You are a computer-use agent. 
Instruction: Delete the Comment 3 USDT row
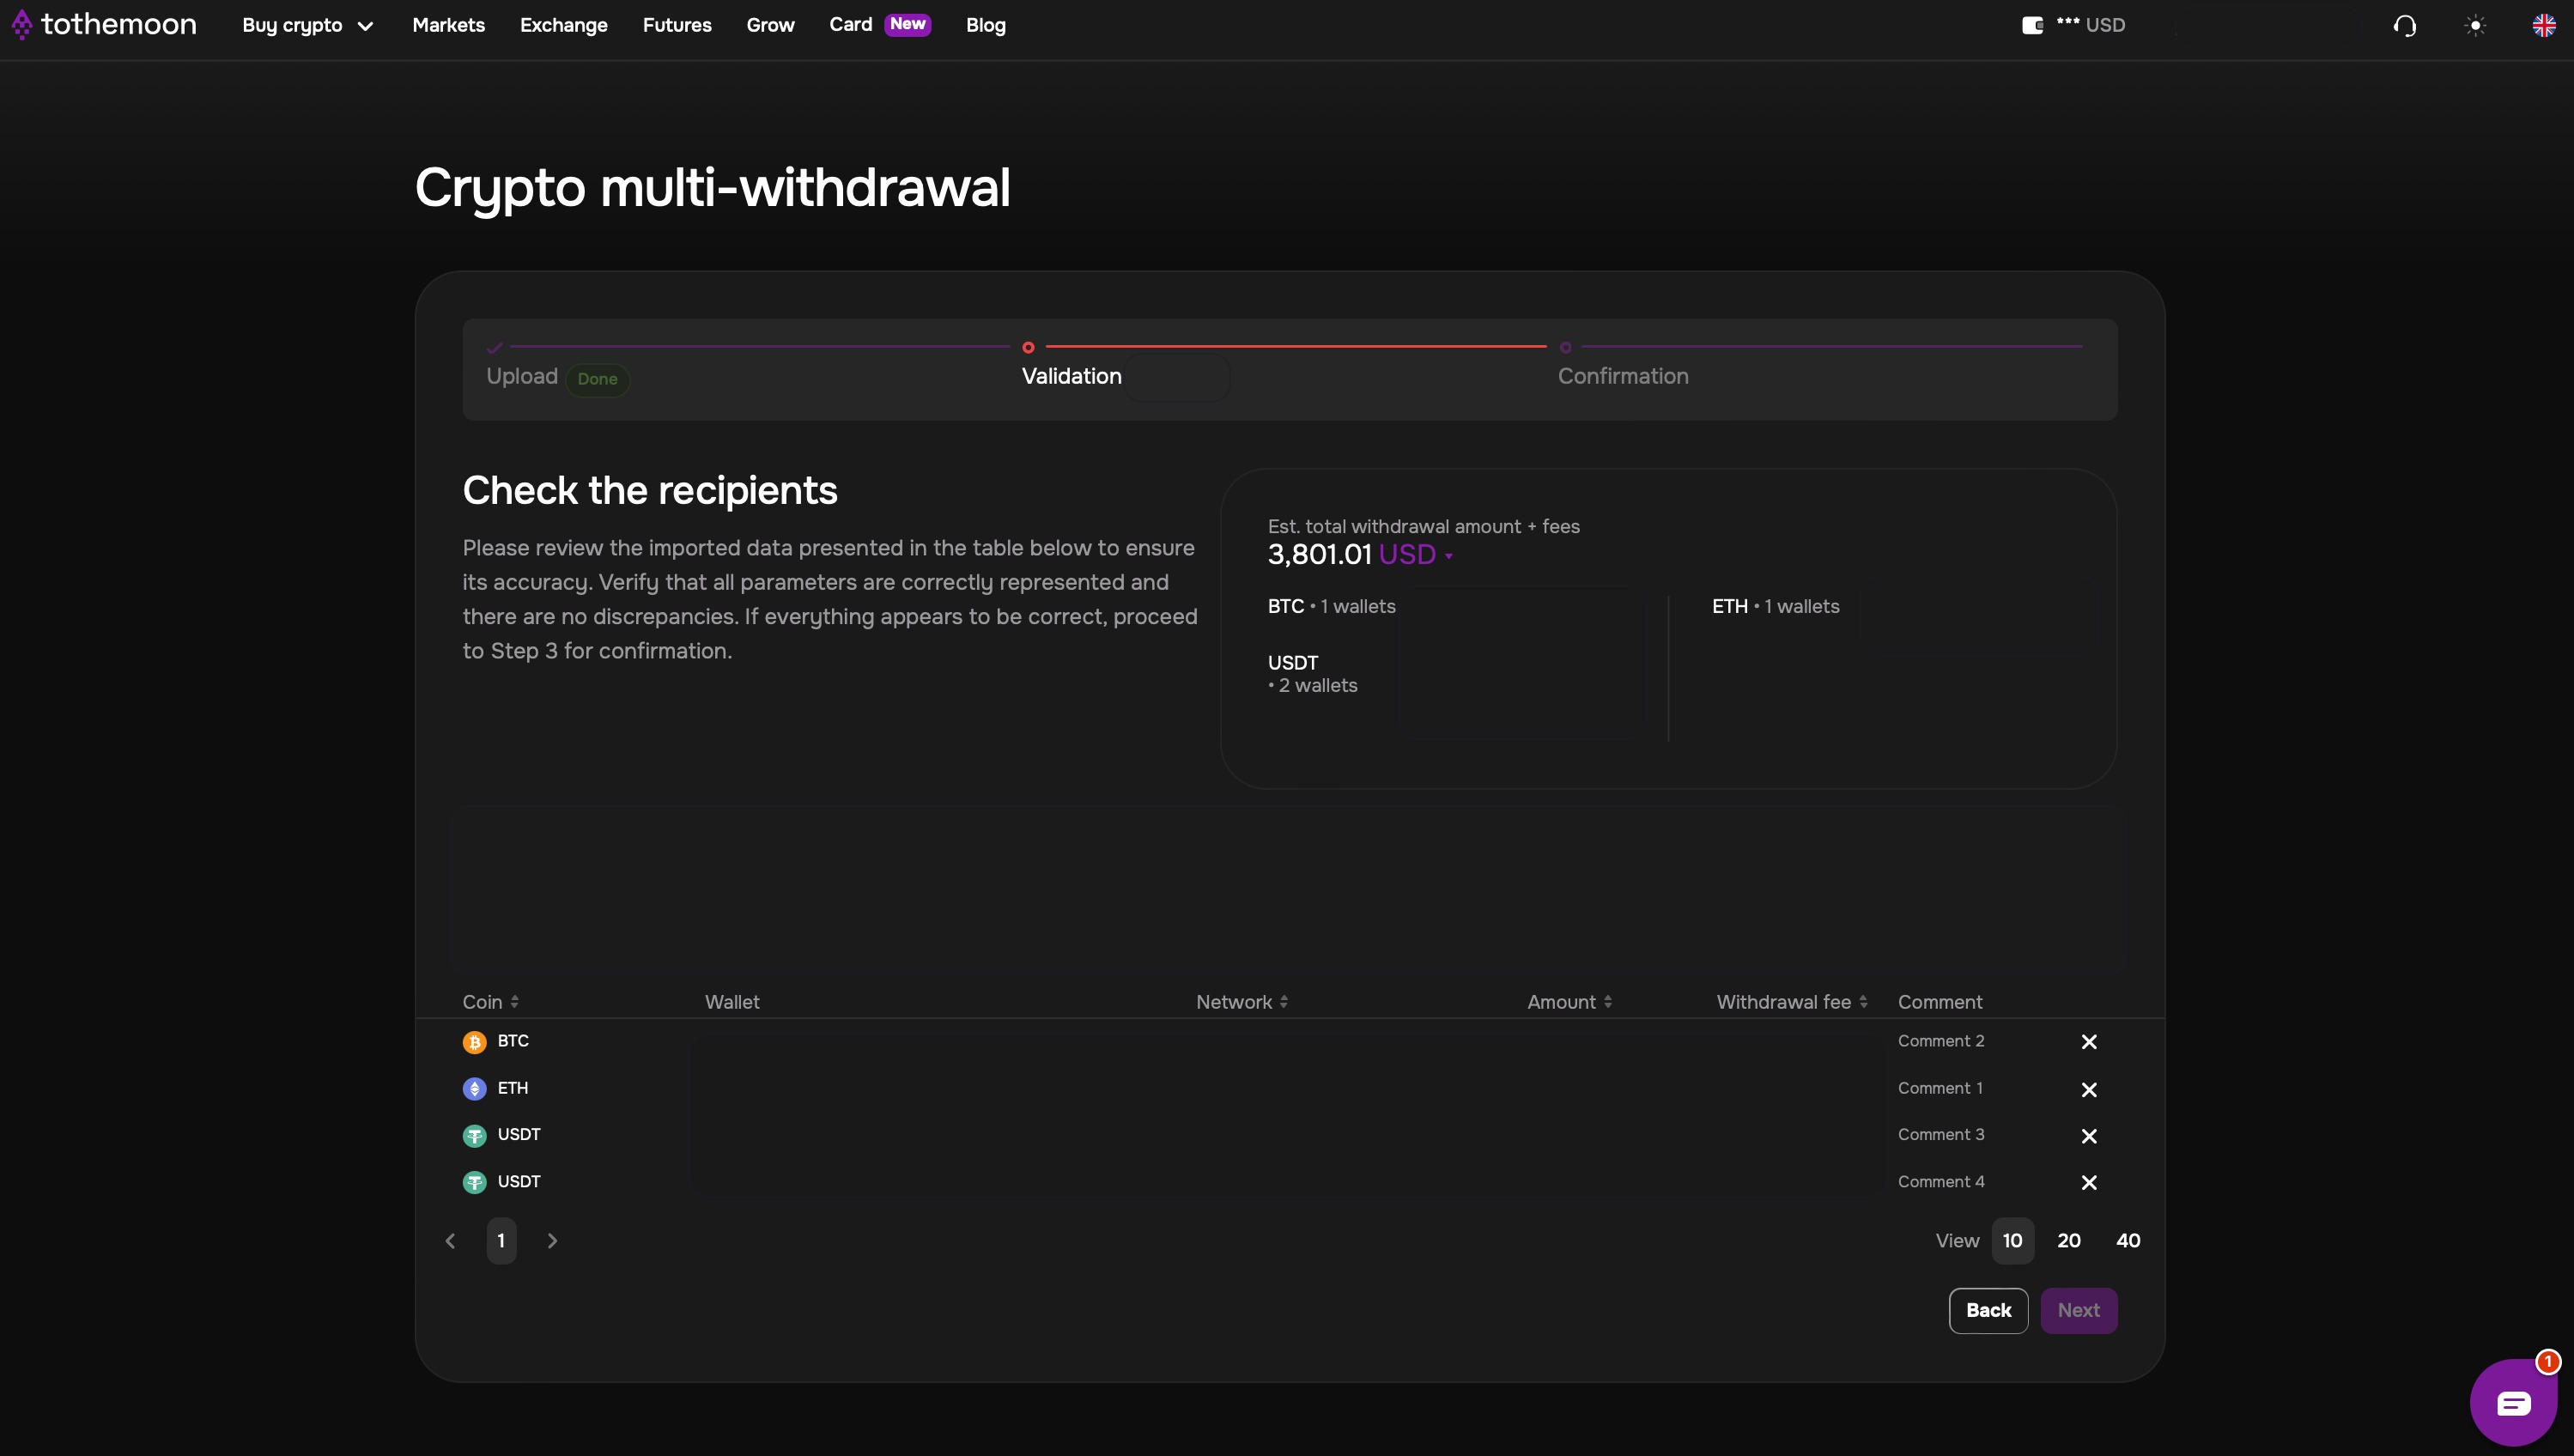2088,1136
